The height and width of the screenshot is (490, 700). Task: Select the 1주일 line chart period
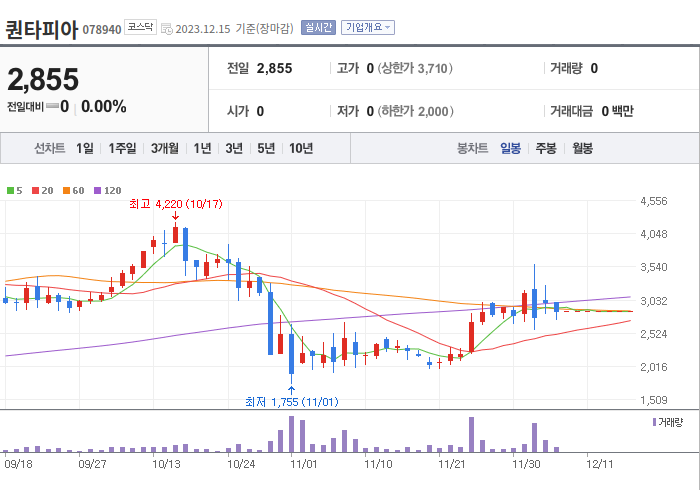pyautogui.click(x=122, y=148)
